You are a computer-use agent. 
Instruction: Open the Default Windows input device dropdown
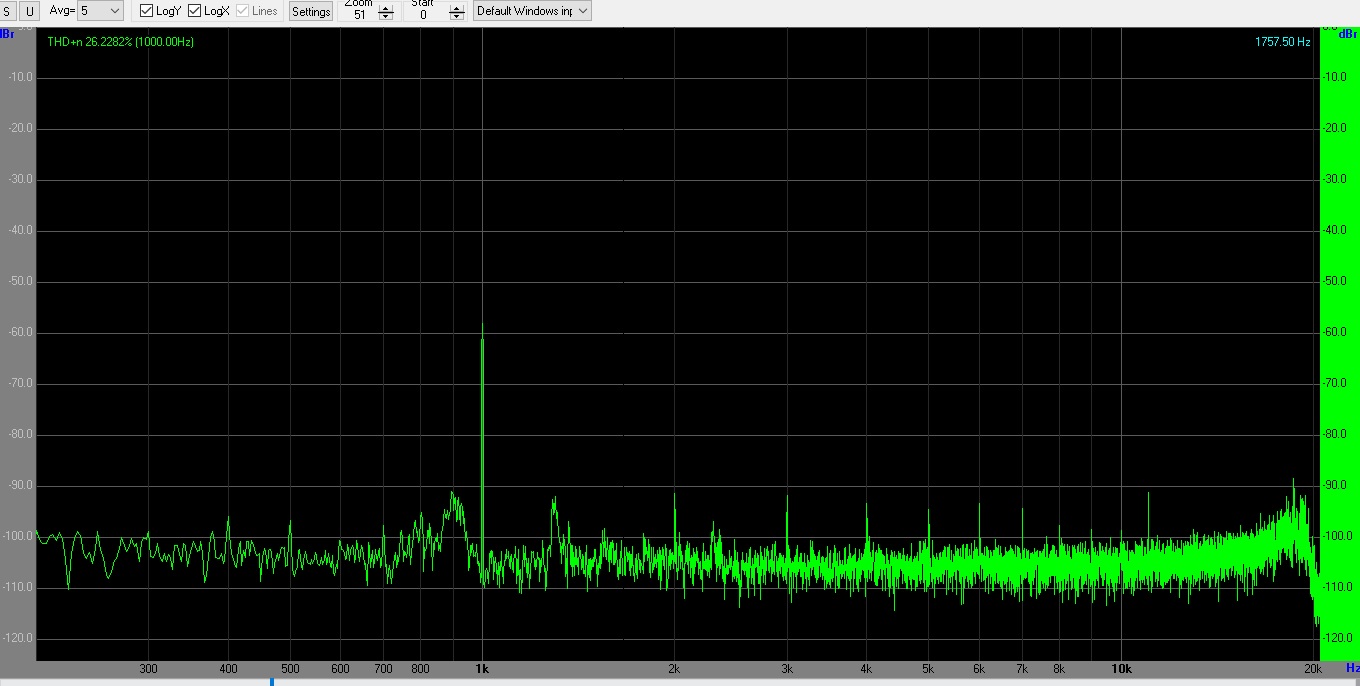[532, 11]
